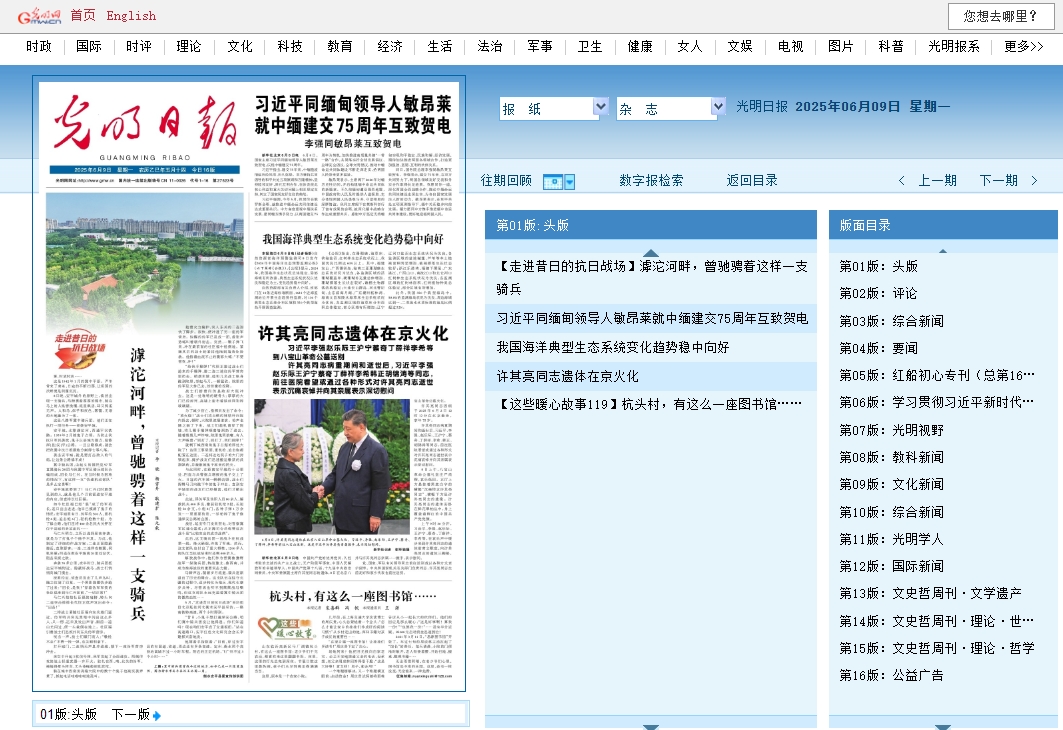This screenshot has height=730, width=1063.
Task: Click 下一版 at the page bottom
Action: pos(130,714)
